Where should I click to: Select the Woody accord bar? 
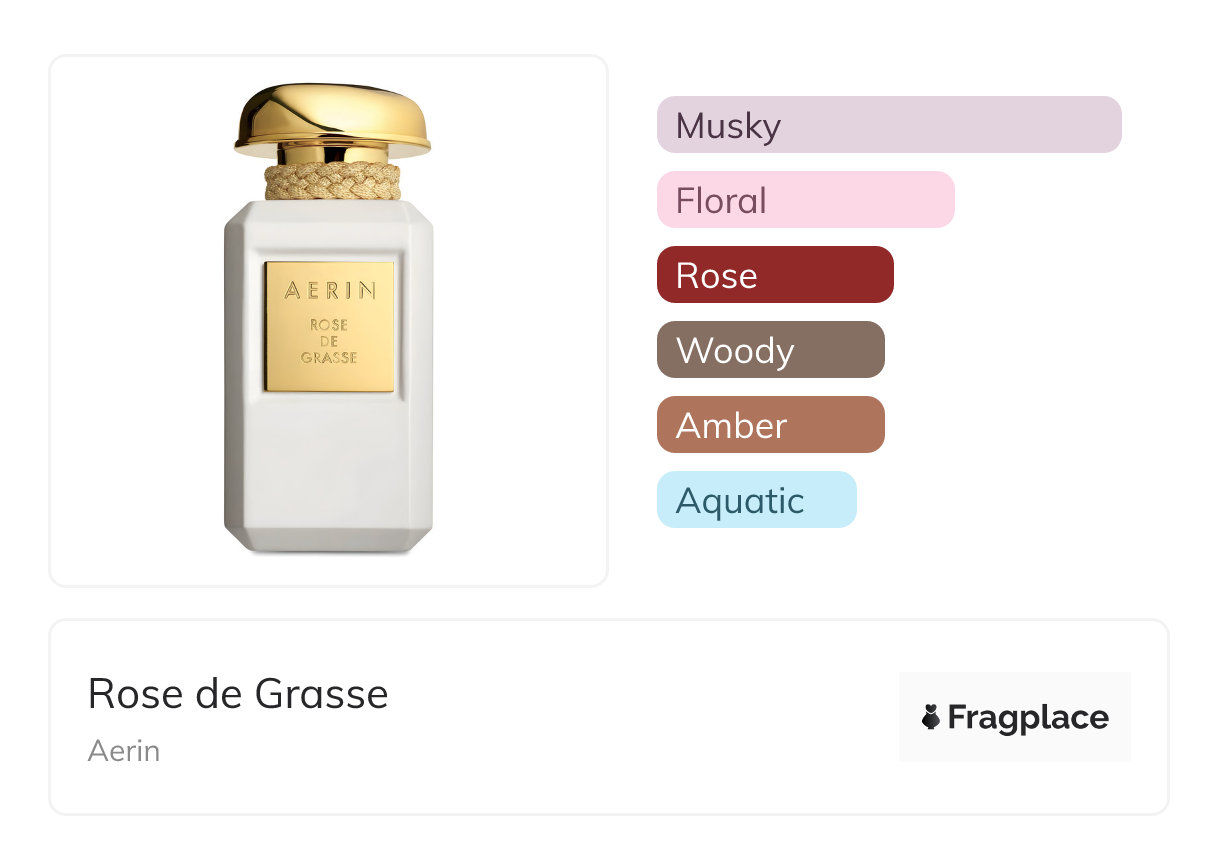(771, 350)
